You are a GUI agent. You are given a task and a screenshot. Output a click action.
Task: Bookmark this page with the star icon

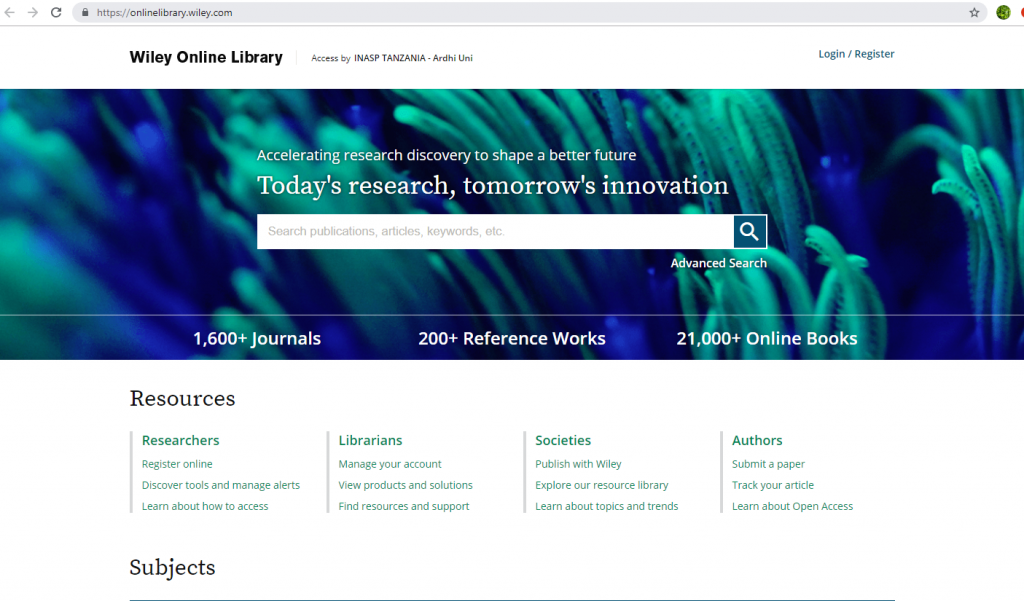(x=974, y=12)
